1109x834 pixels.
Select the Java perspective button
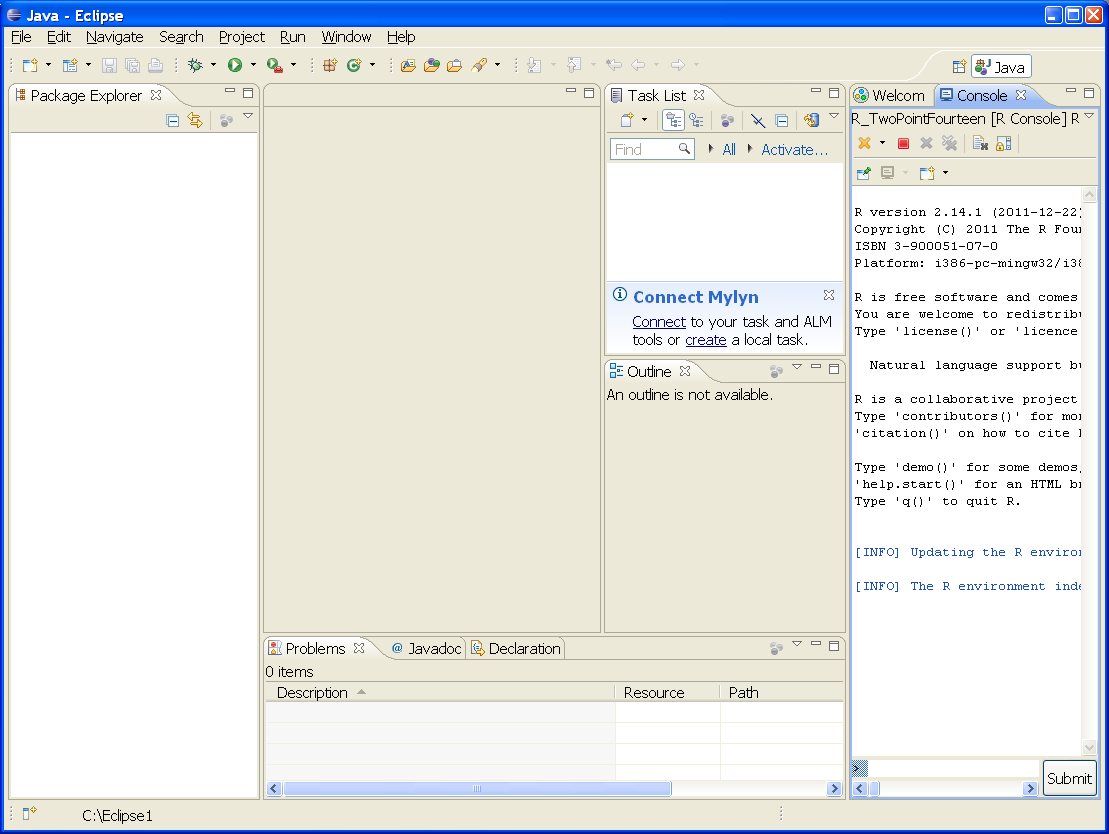pyautogui.click(x=1001, y=66)
